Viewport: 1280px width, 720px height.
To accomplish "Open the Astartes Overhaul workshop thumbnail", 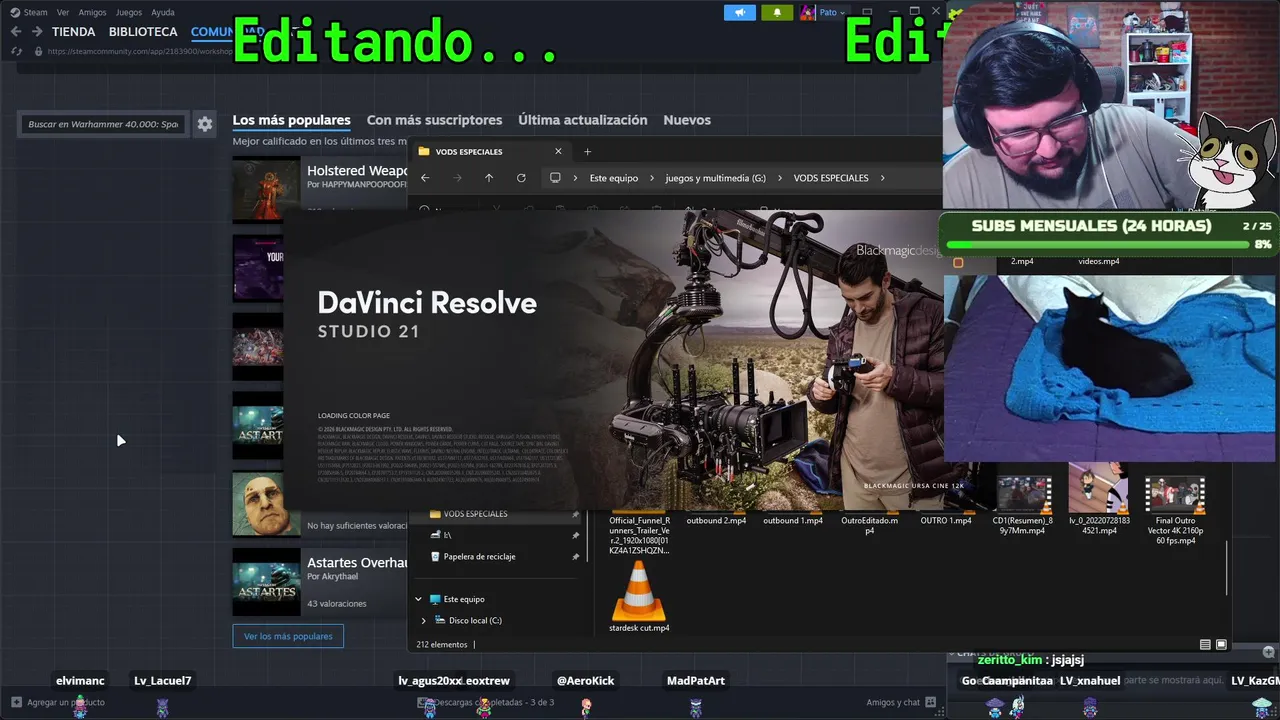I will tap(266, 582).
